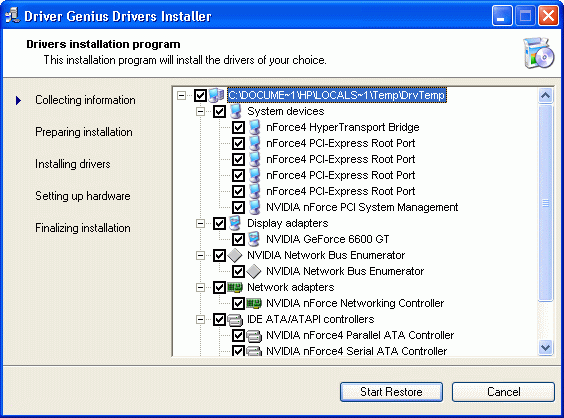
Task: Select the NVIDIA nForce PCI System Management item
Action: click(x=362, y=207)
